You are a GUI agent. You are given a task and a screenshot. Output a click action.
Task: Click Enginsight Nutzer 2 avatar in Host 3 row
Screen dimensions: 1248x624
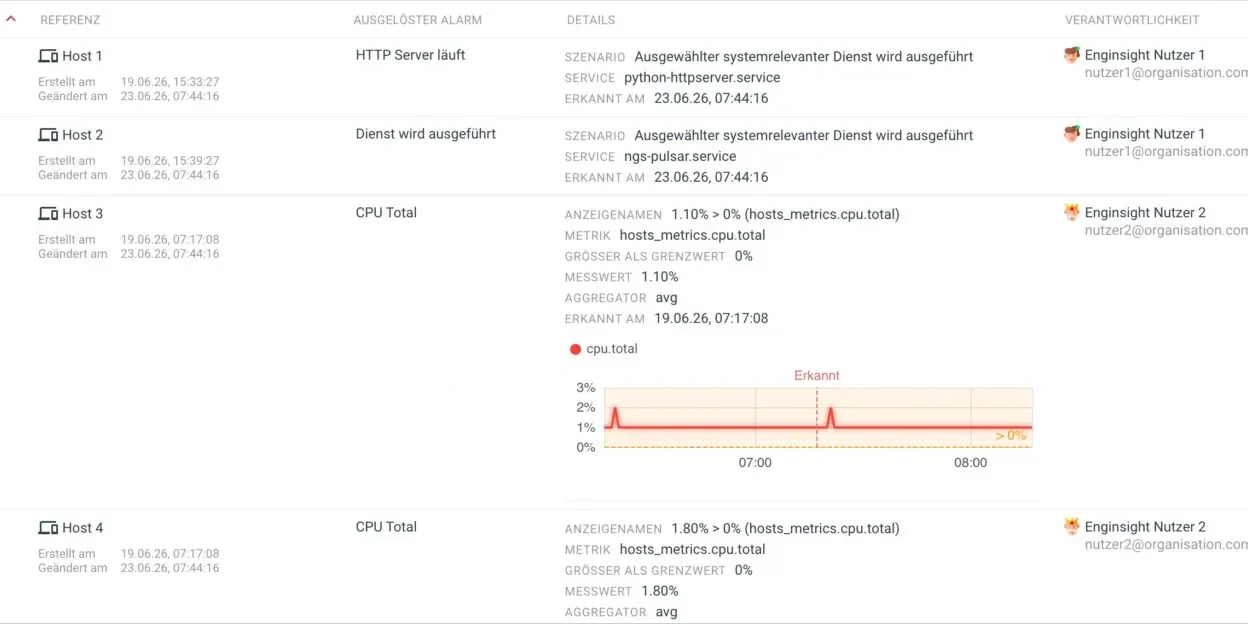[x=1072, y=213]
